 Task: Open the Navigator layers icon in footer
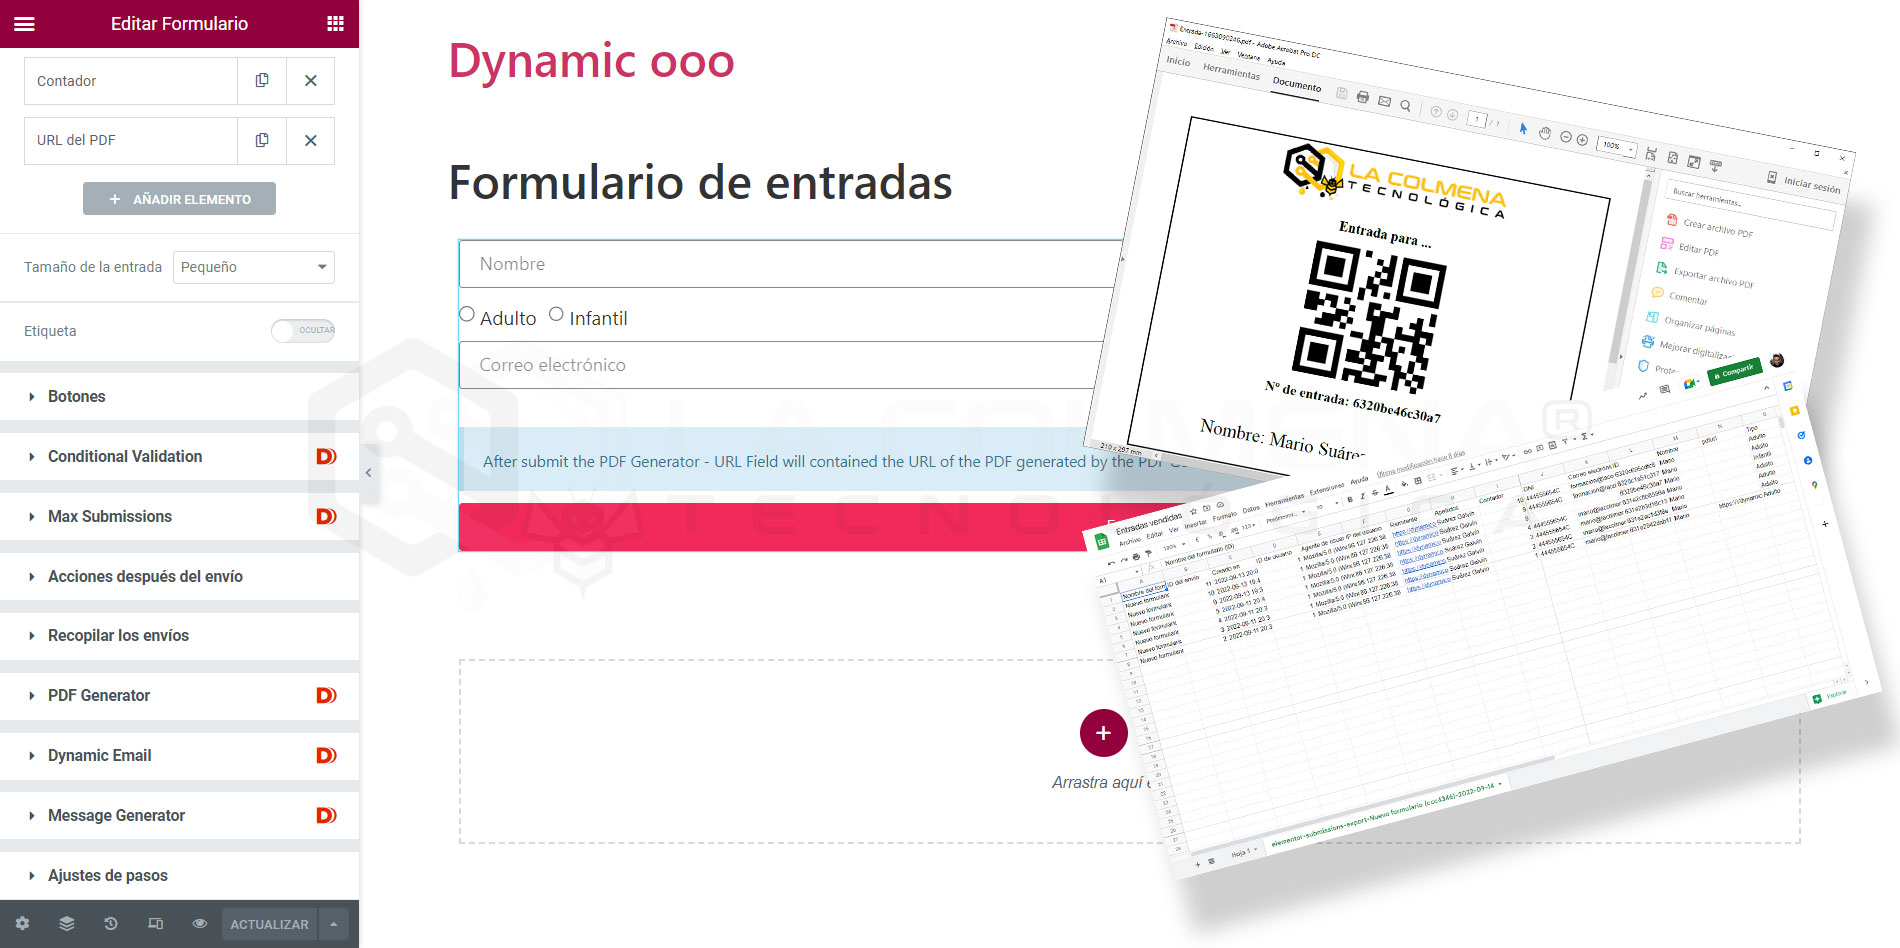66,924
